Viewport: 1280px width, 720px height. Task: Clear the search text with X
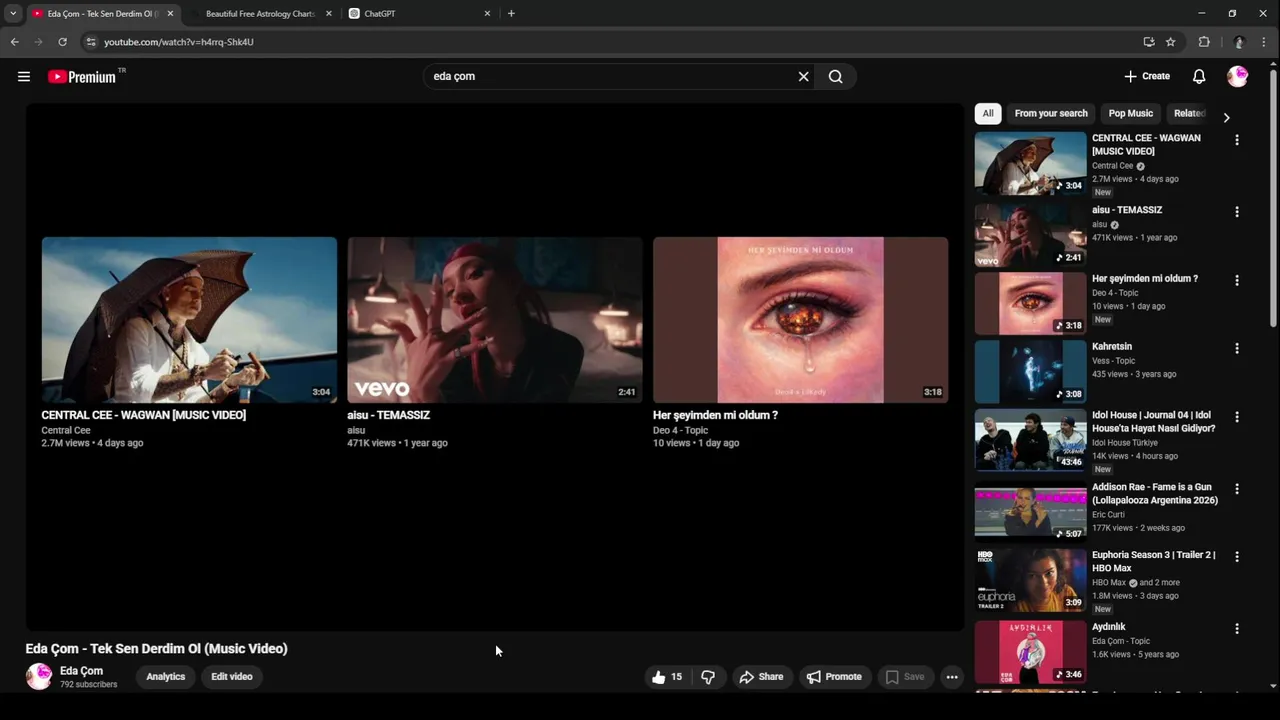[x=803, y=76]
